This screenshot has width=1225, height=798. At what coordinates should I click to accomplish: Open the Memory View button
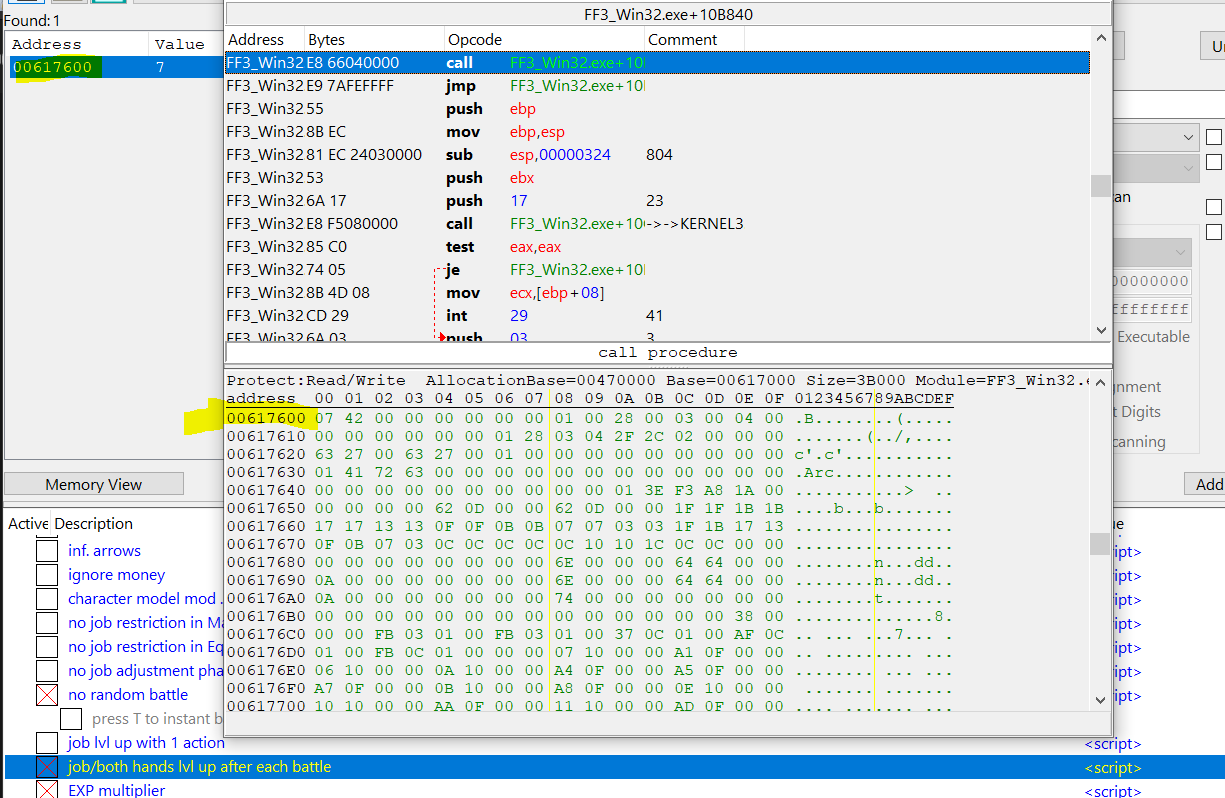click(94, 484)
